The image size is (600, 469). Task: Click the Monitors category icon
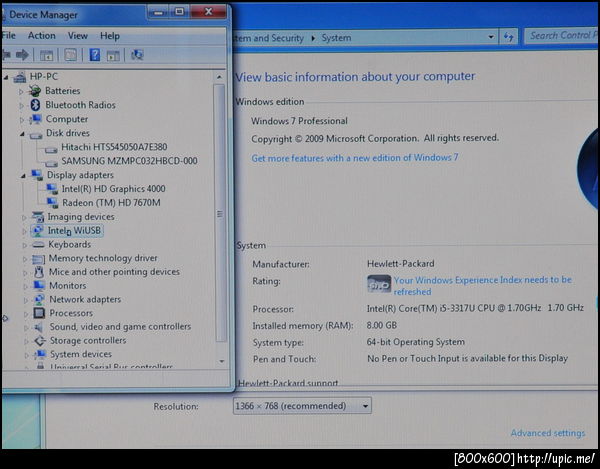[39, 285]
